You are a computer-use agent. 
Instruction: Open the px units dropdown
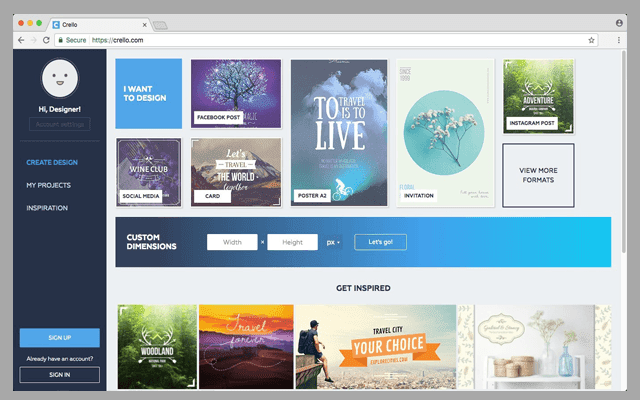pyautogui.click(x=333, y=242)
